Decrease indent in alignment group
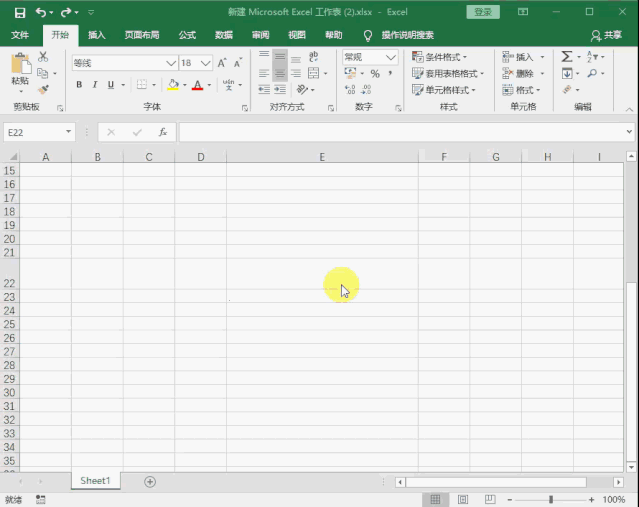 264,89
